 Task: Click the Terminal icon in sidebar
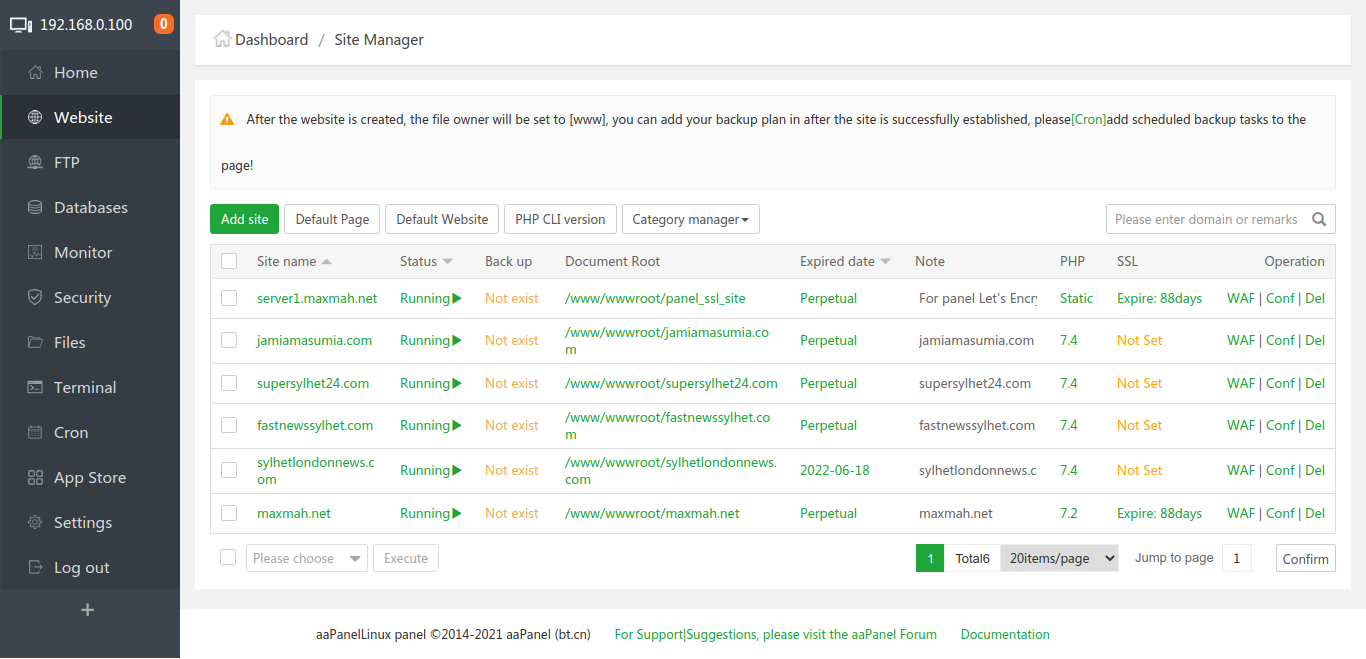point(35,387)
